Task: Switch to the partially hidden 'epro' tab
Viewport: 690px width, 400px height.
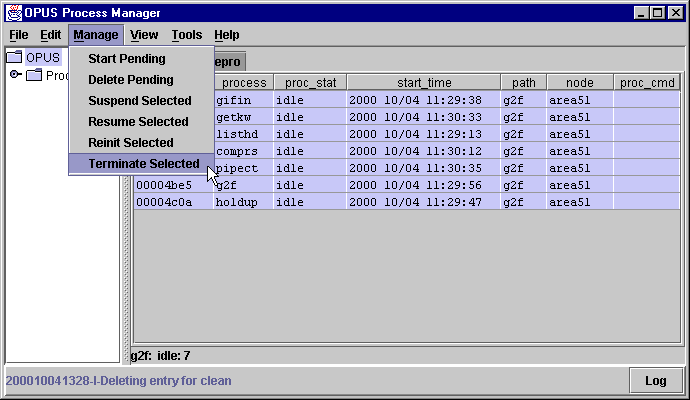Action: coord(230,62)
